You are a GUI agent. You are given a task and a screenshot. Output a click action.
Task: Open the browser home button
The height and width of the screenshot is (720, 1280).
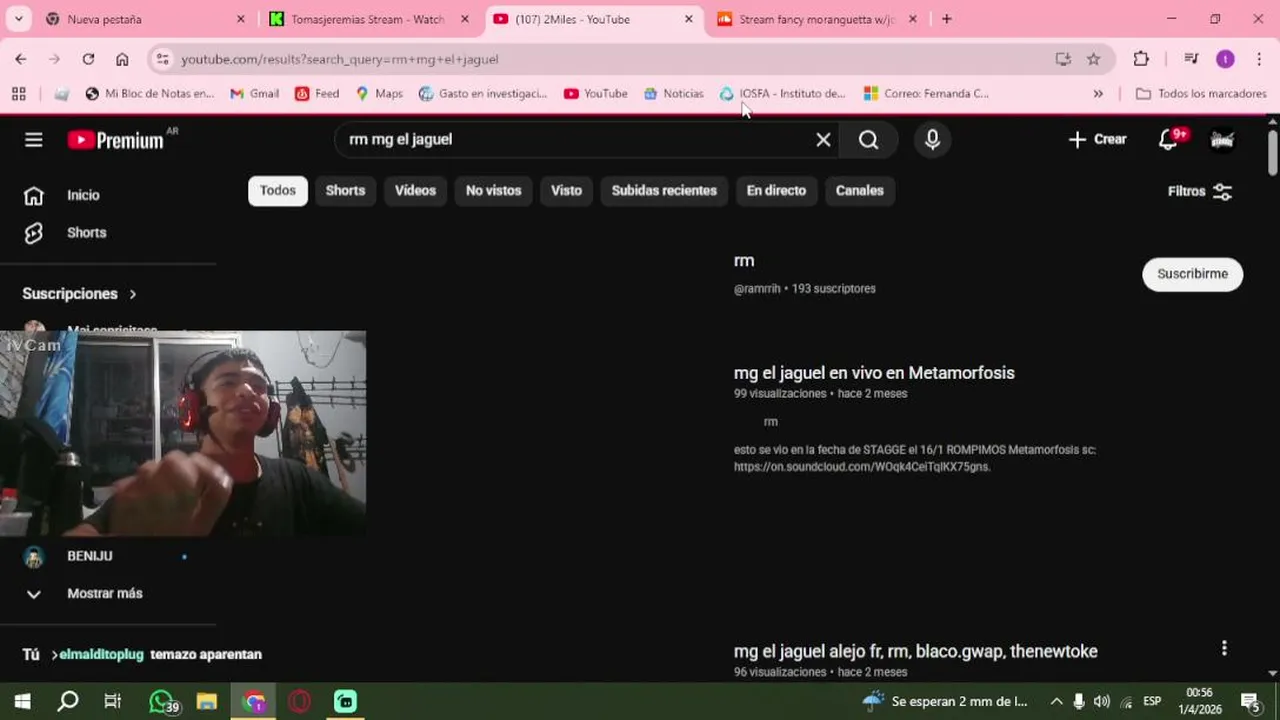122,59
